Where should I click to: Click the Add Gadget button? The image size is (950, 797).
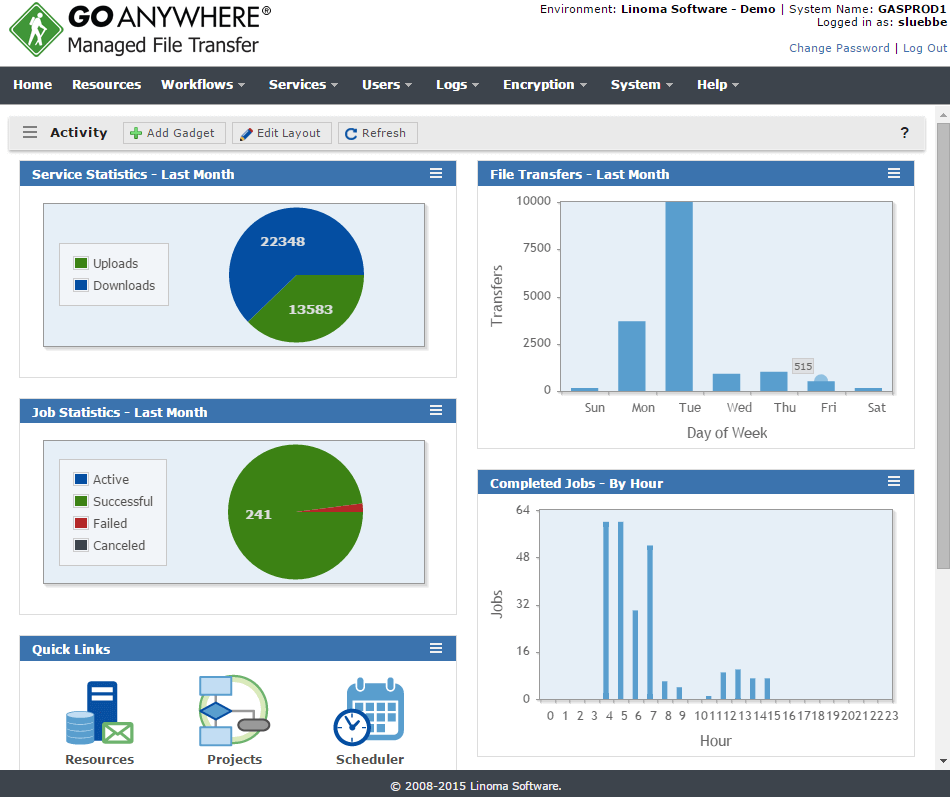tap(172, 133)
